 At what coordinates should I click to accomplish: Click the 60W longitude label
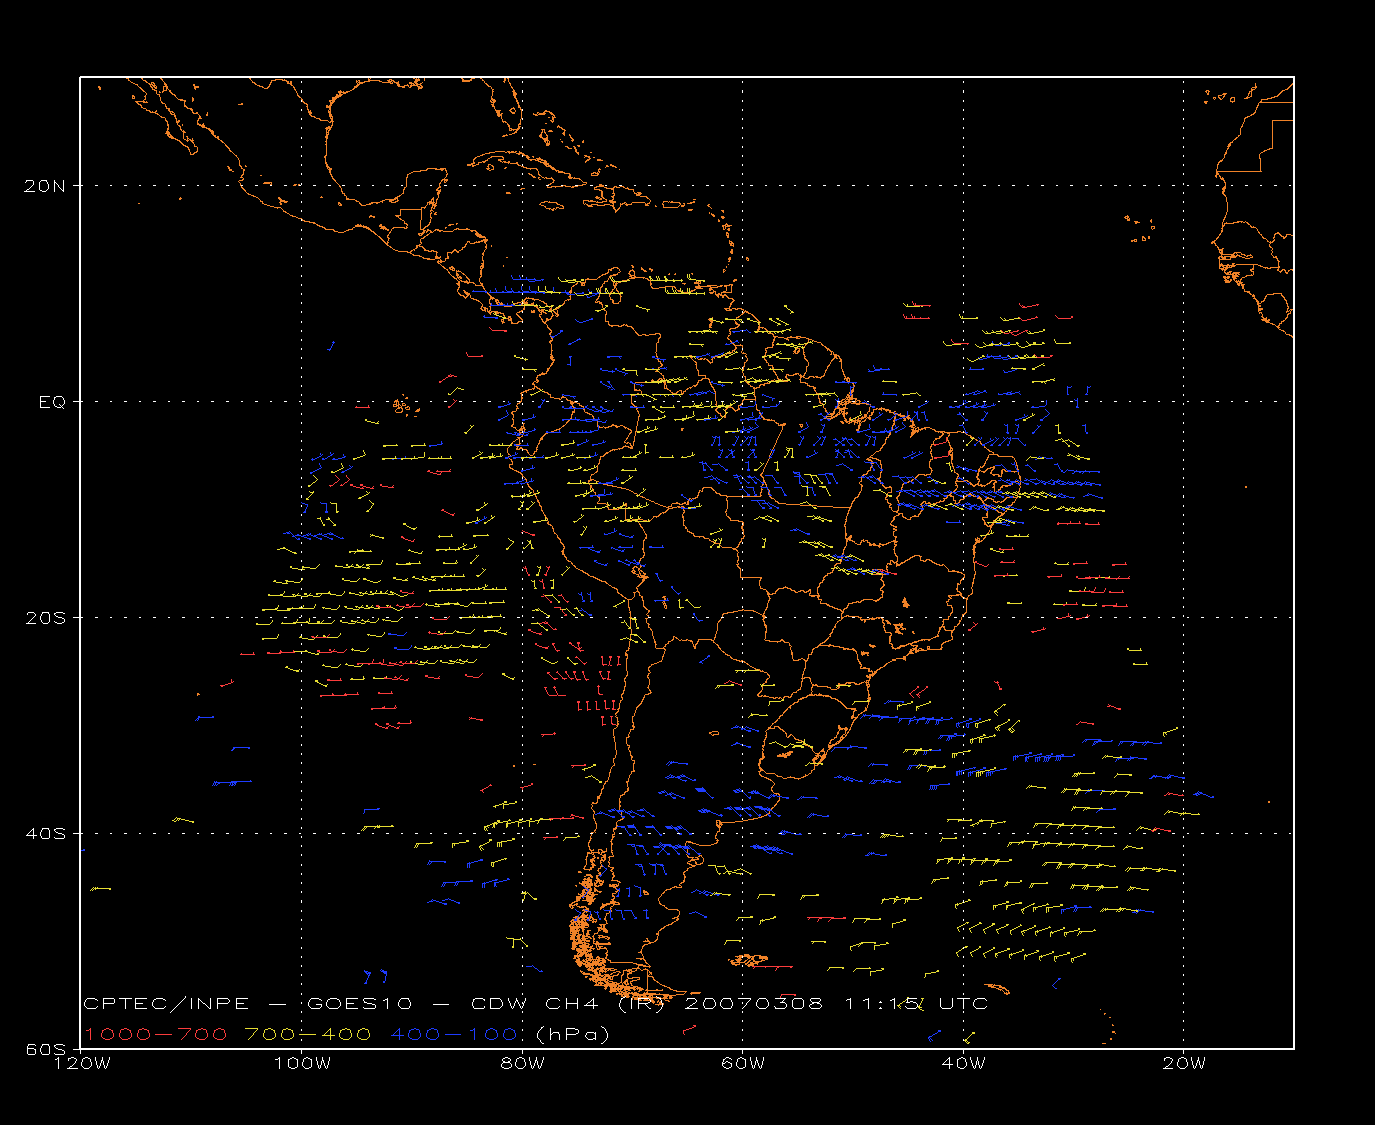[743, 1063]
